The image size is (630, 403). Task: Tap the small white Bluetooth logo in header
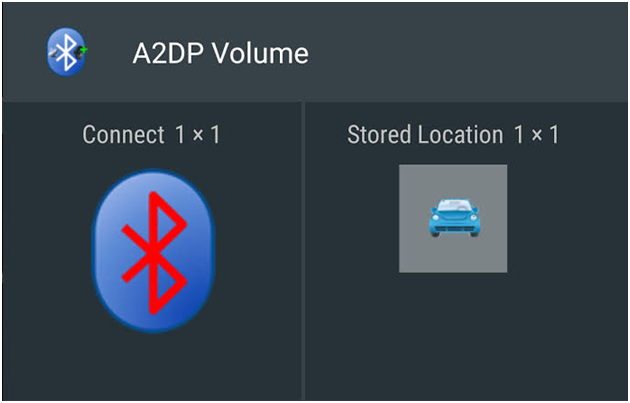coord(66,52)
